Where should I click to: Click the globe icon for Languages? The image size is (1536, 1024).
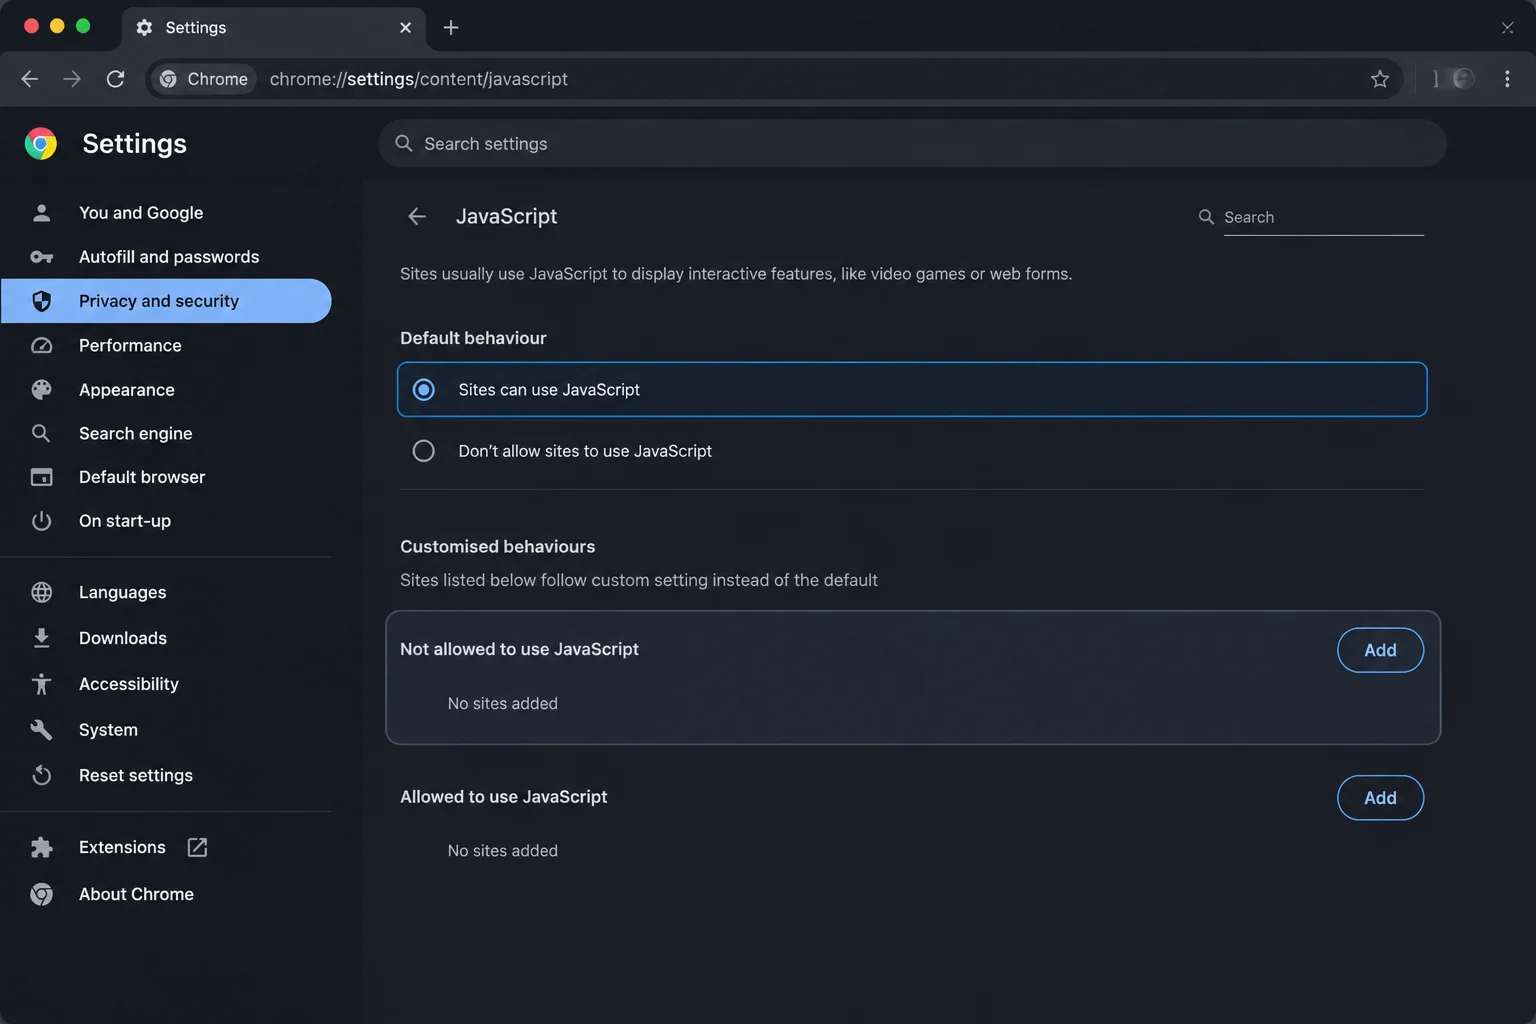[x=42, y=592]
